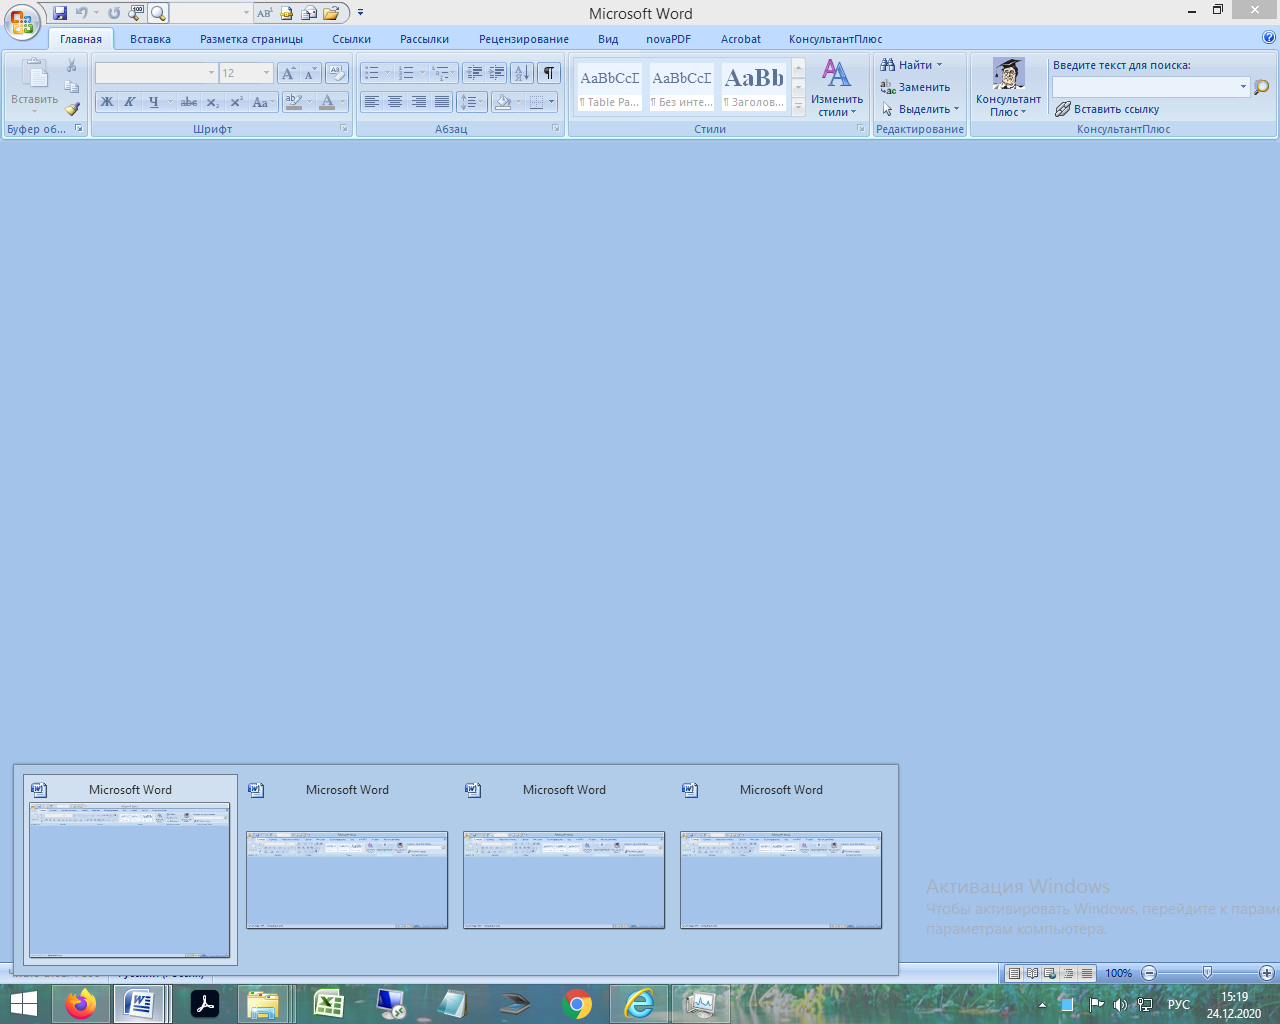Screen dimensions: 1280x1024
Task: Click the Sort A-Z icon
Action: tap(522, 73)
